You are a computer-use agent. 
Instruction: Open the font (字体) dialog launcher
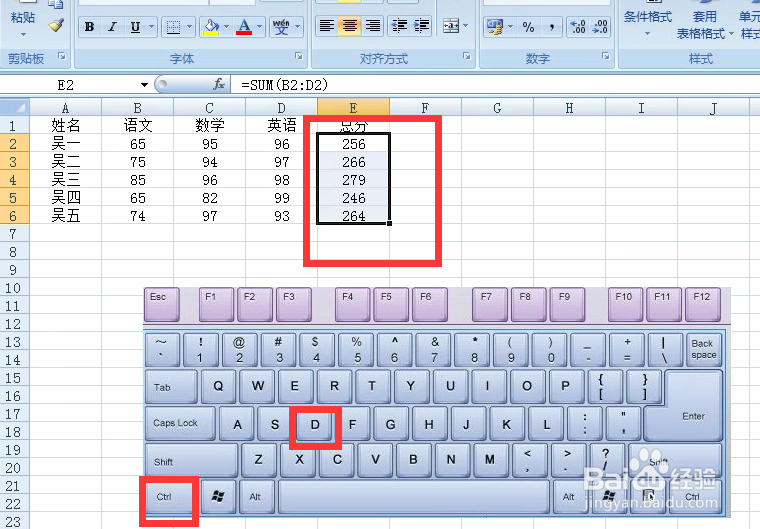[x=299, y=56]
